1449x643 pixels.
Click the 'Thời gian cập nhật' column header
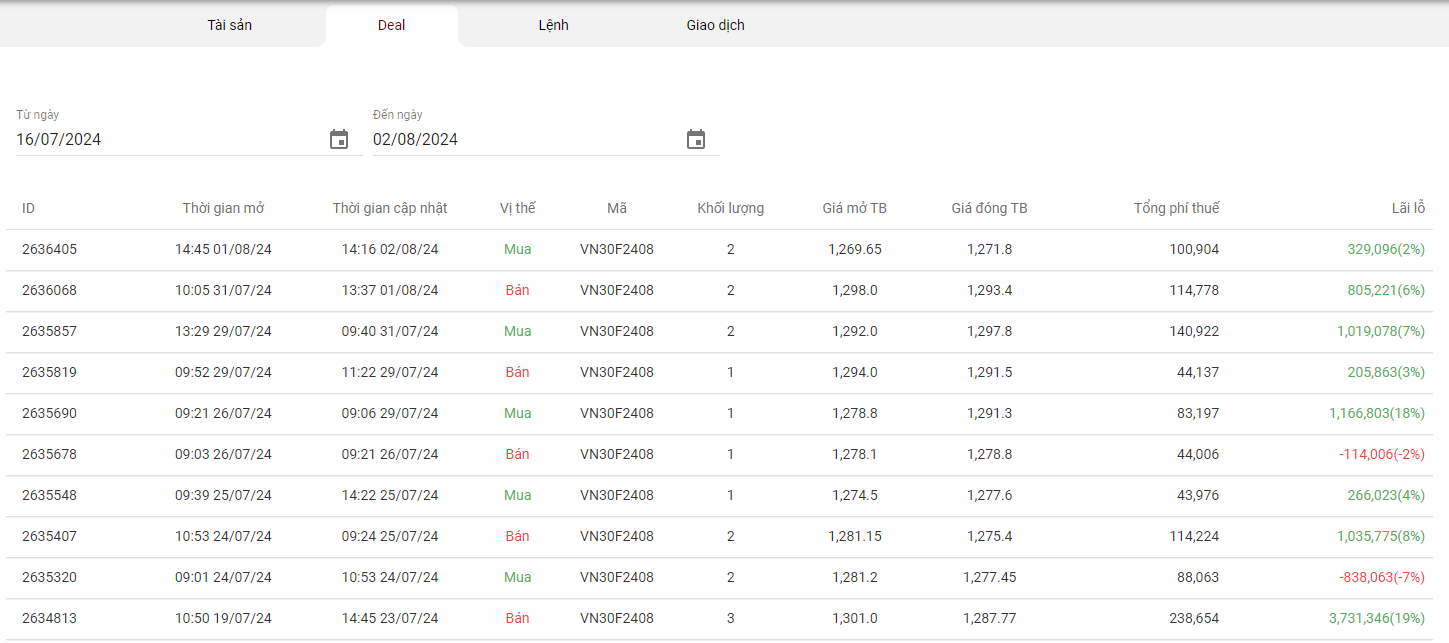(x=390, y=208)
